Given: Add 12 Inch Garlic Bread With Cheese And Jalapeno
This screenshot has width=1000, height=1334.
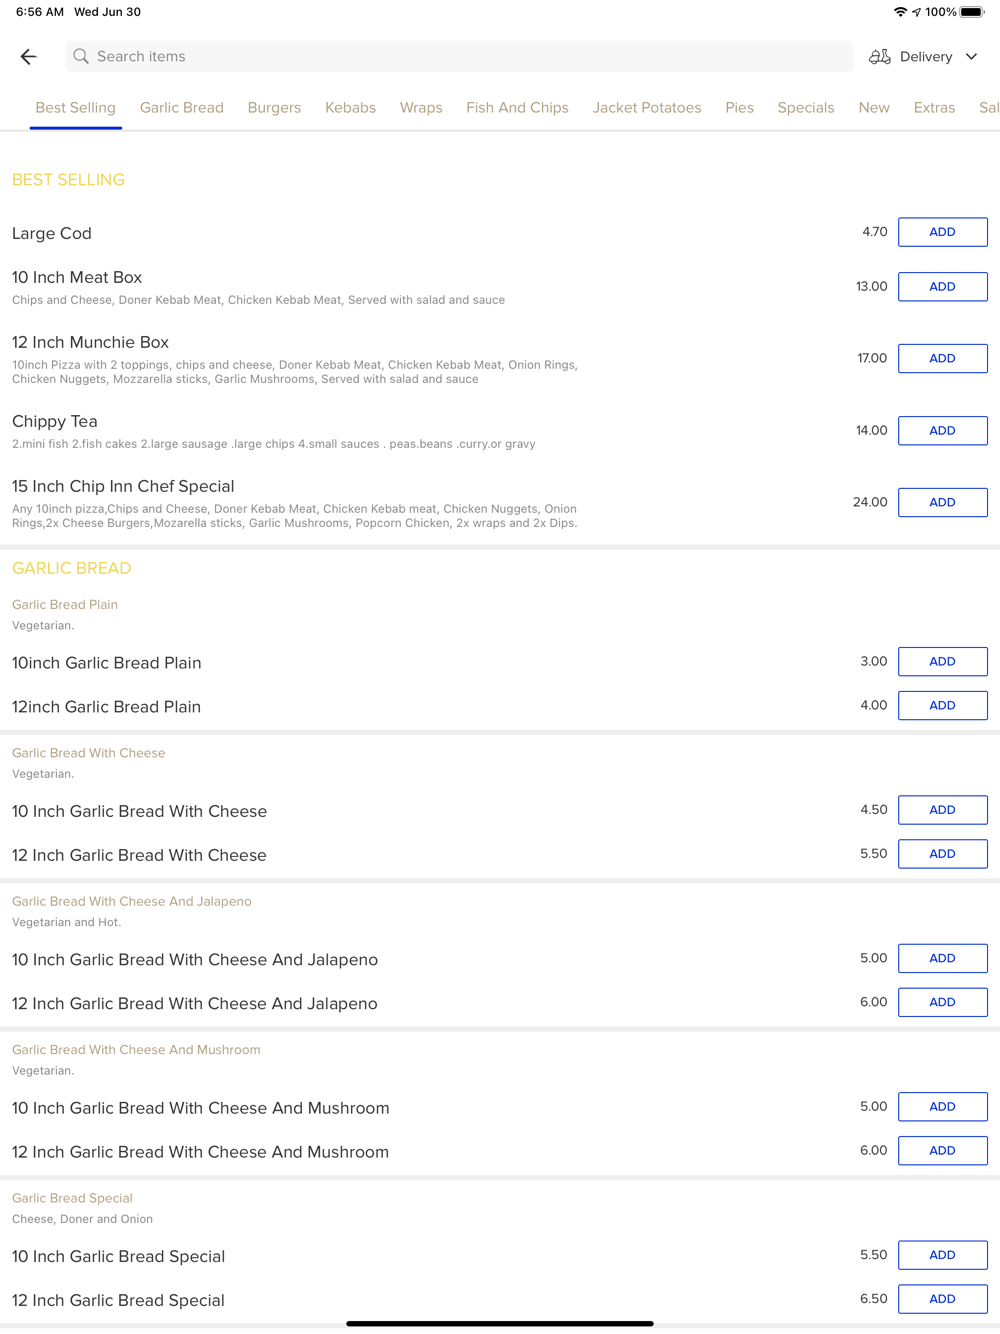Looking at the screenshot, I should click(x=942, y=1002).
